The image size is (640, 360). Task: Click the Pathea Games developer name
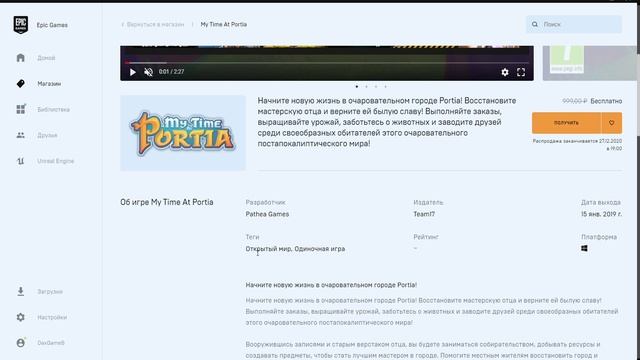[x=267, y=214]
